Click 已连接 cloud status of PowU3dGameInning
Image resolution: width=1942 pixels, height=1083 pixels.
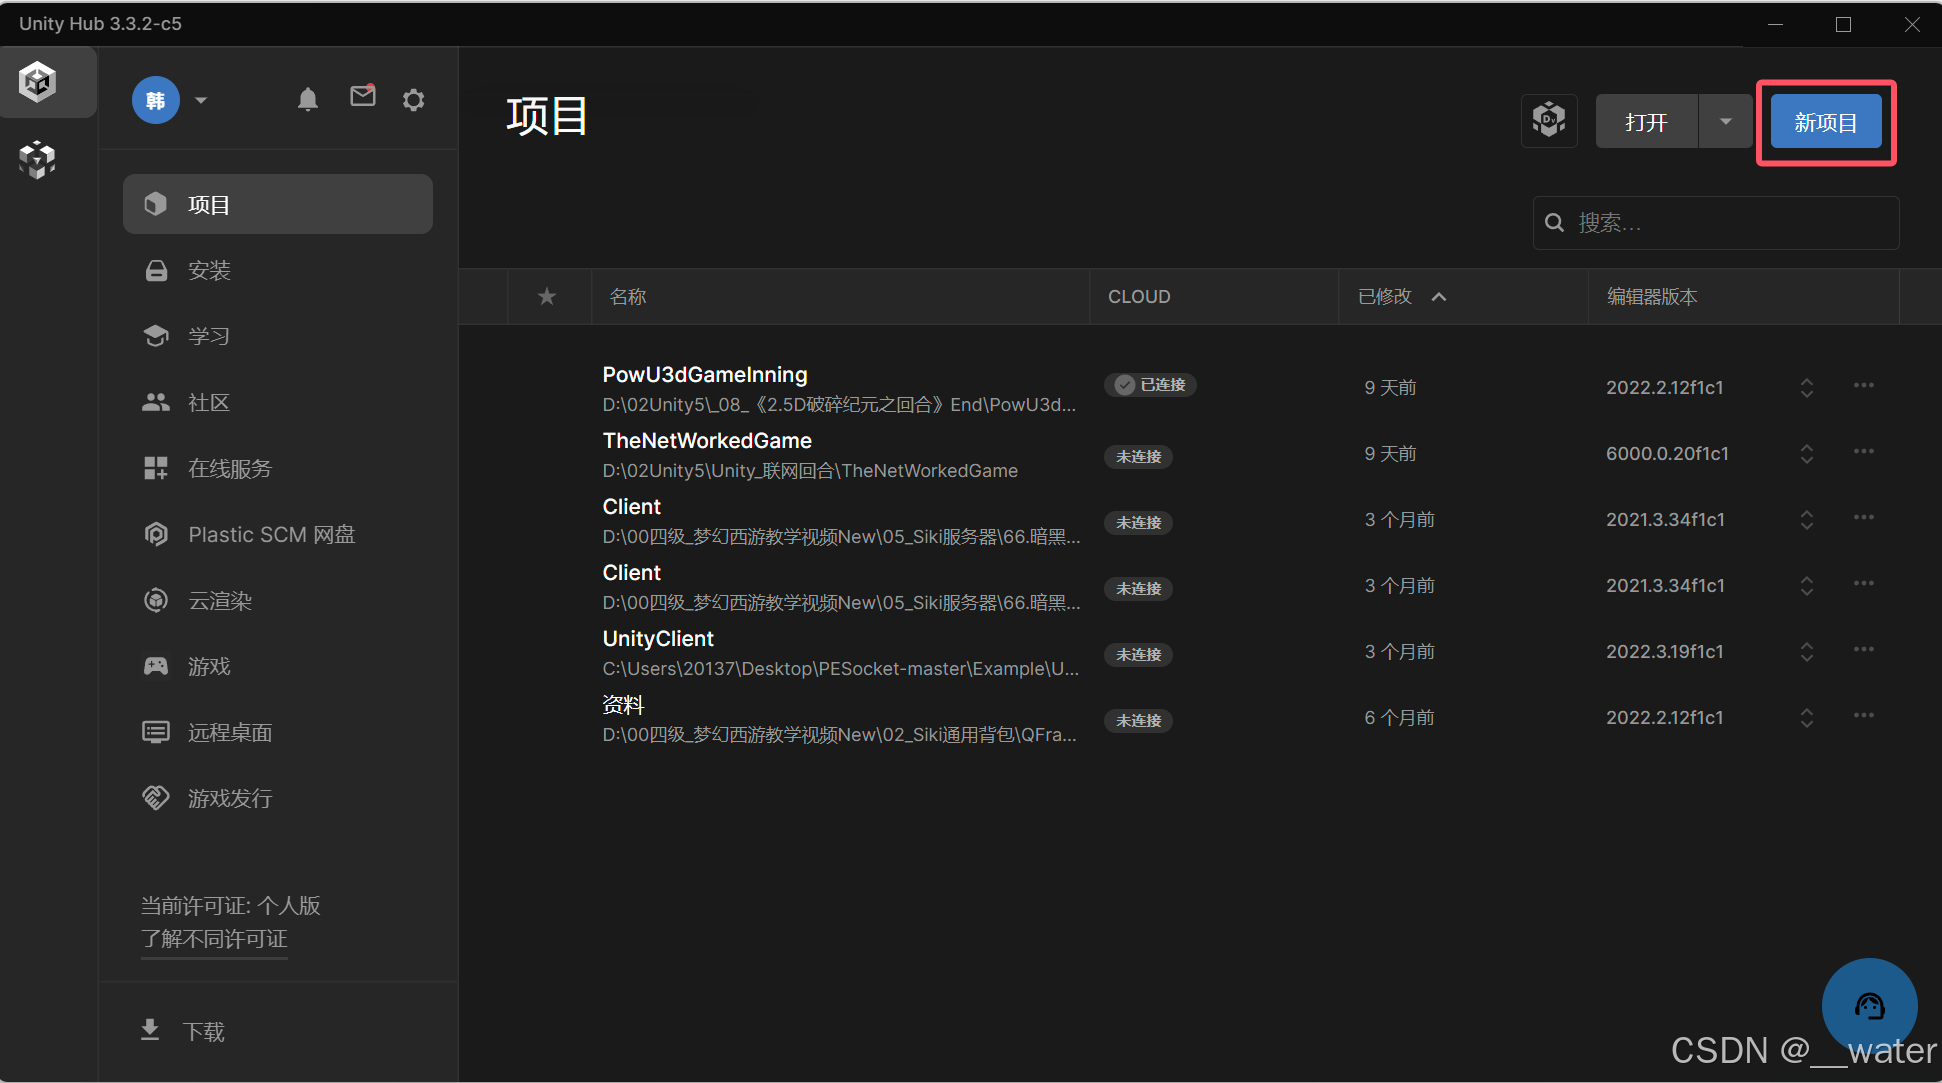coord(1151,385)
